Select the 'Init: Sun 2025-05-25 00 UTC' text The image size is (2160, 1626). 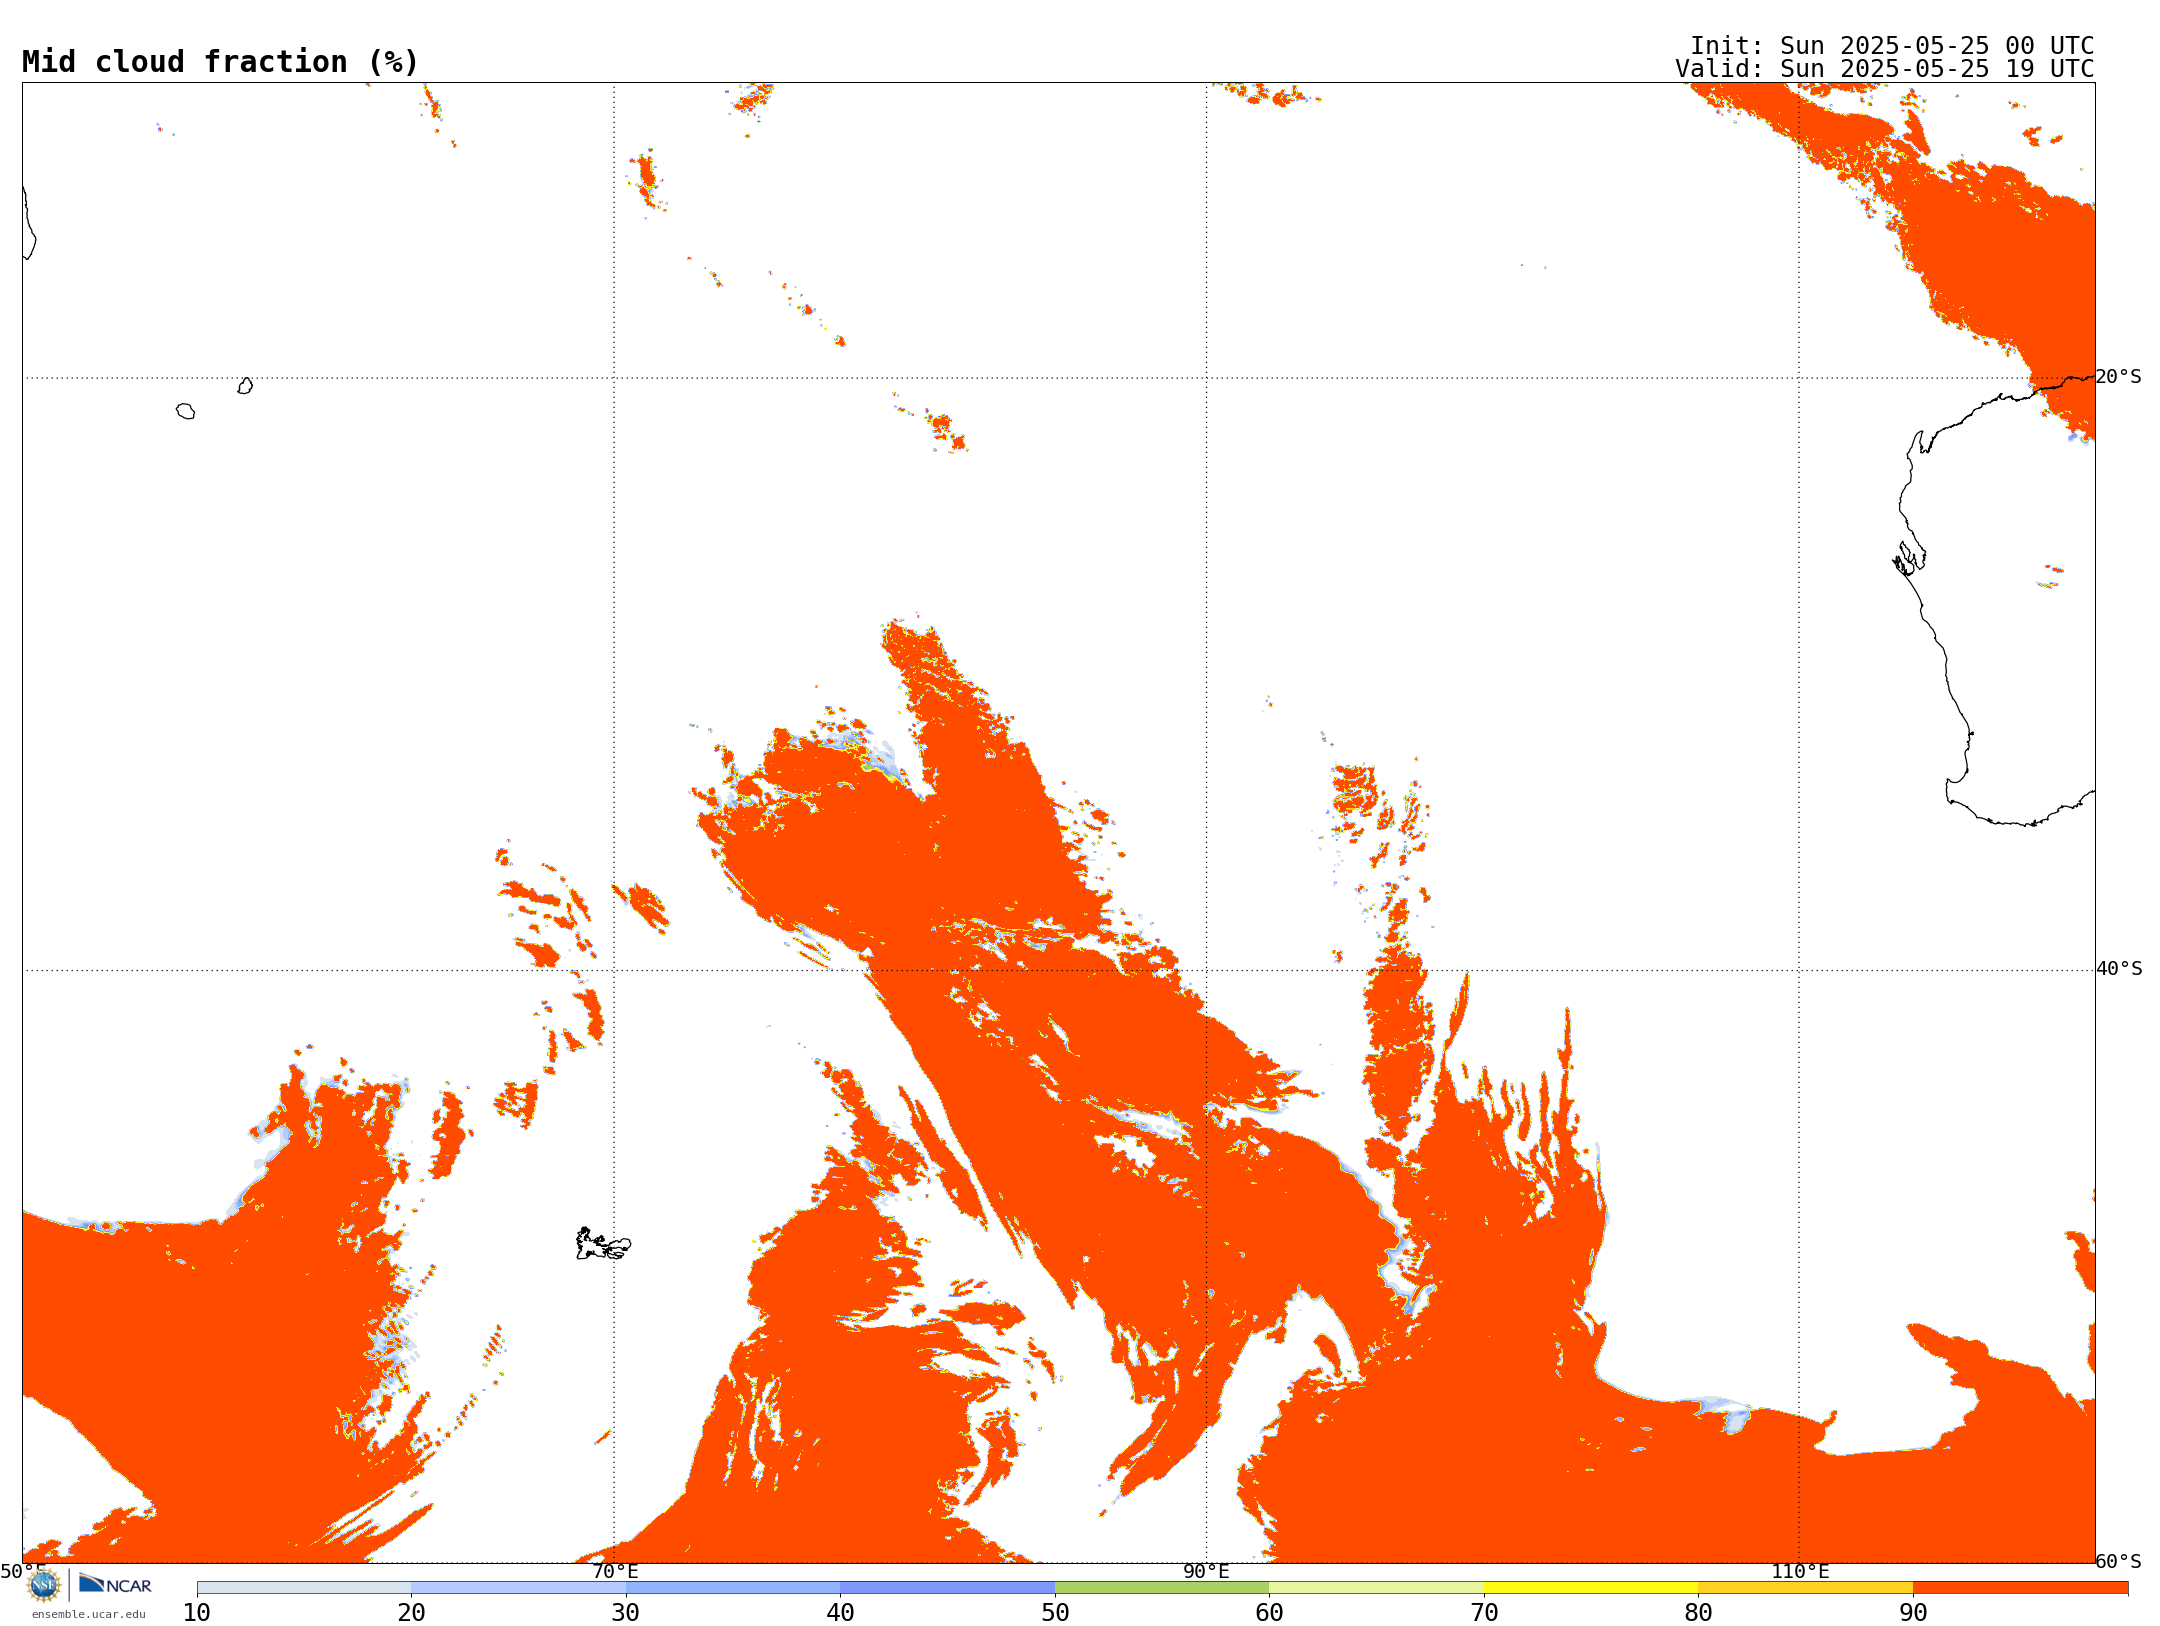point(1892,46)
